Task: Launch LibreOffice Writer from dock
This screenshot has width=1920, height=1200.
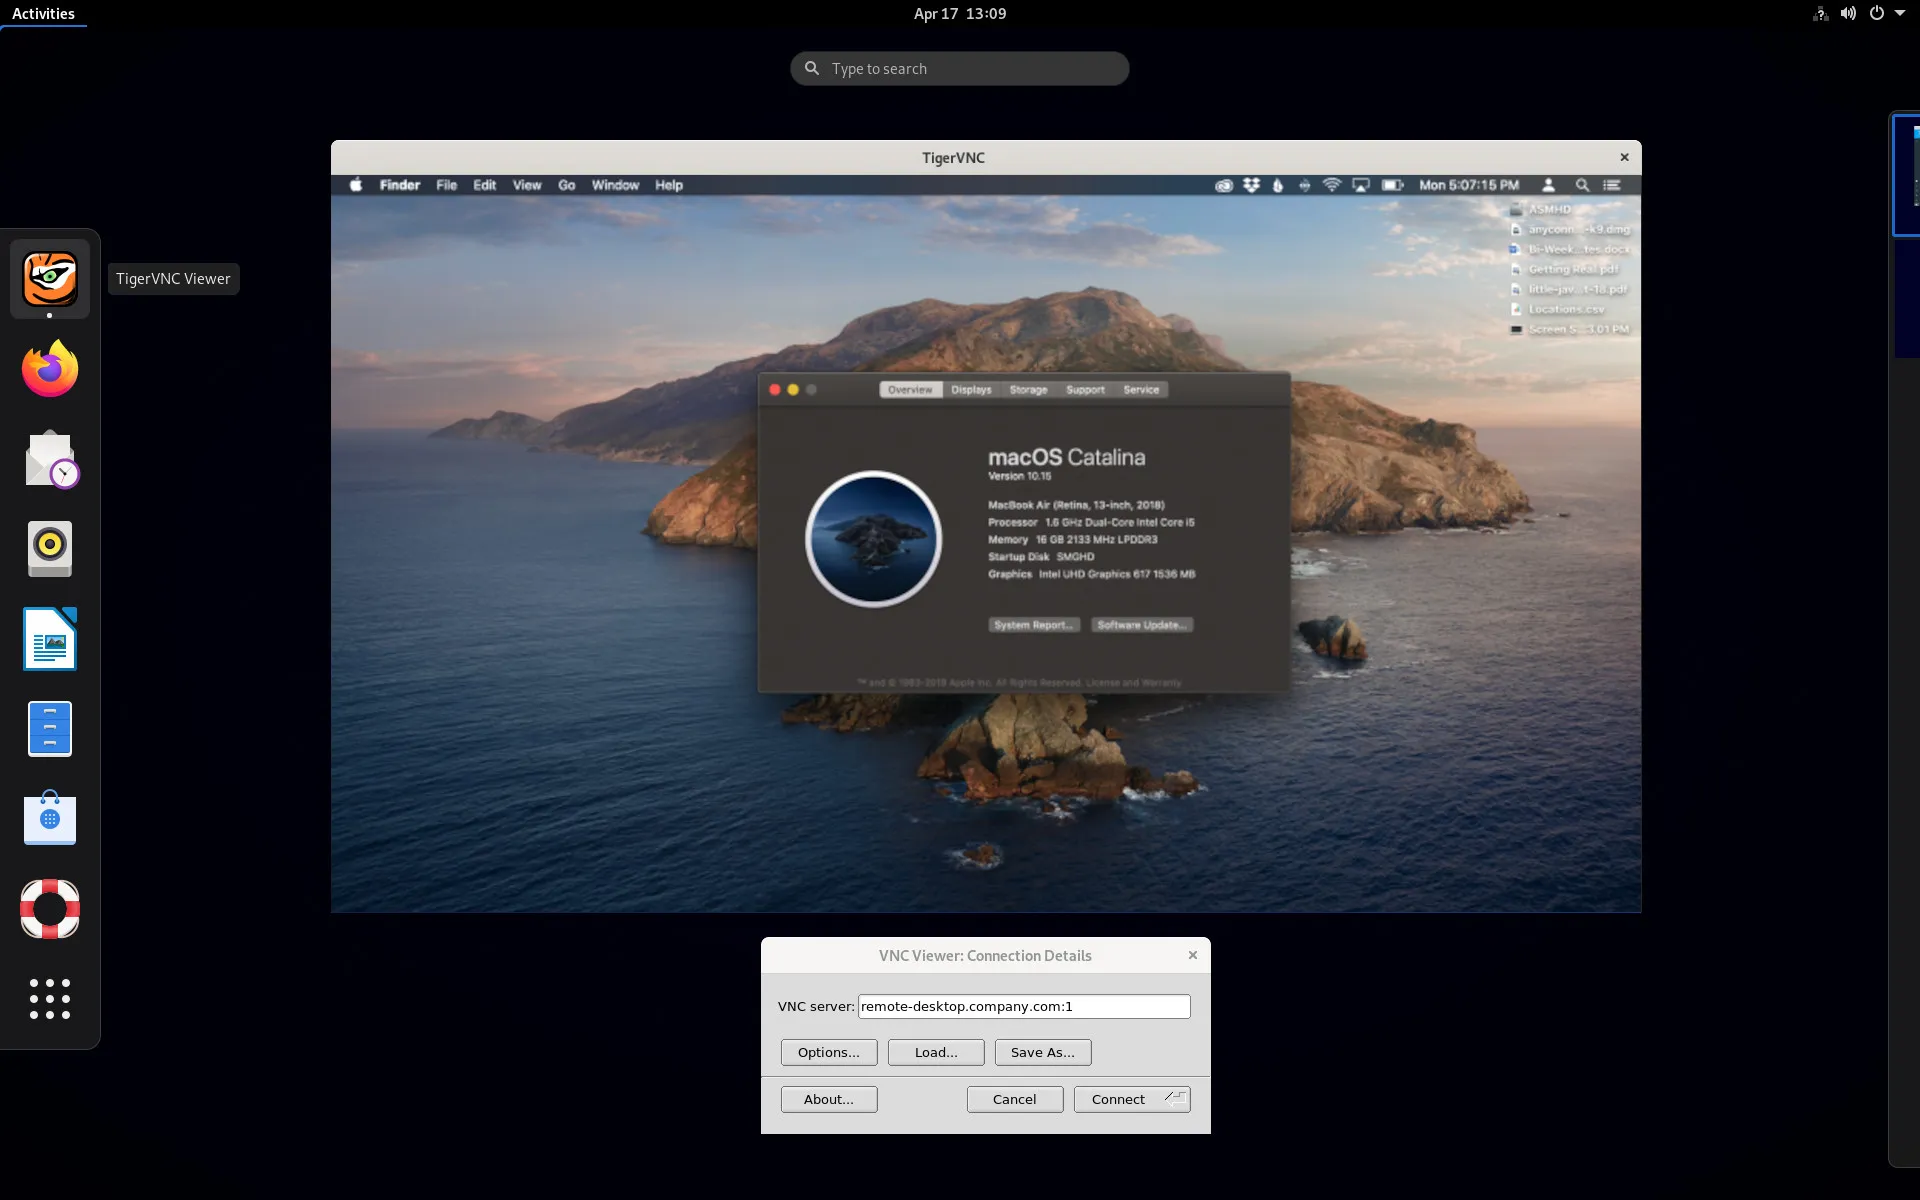Action: [x=50, y=639]
